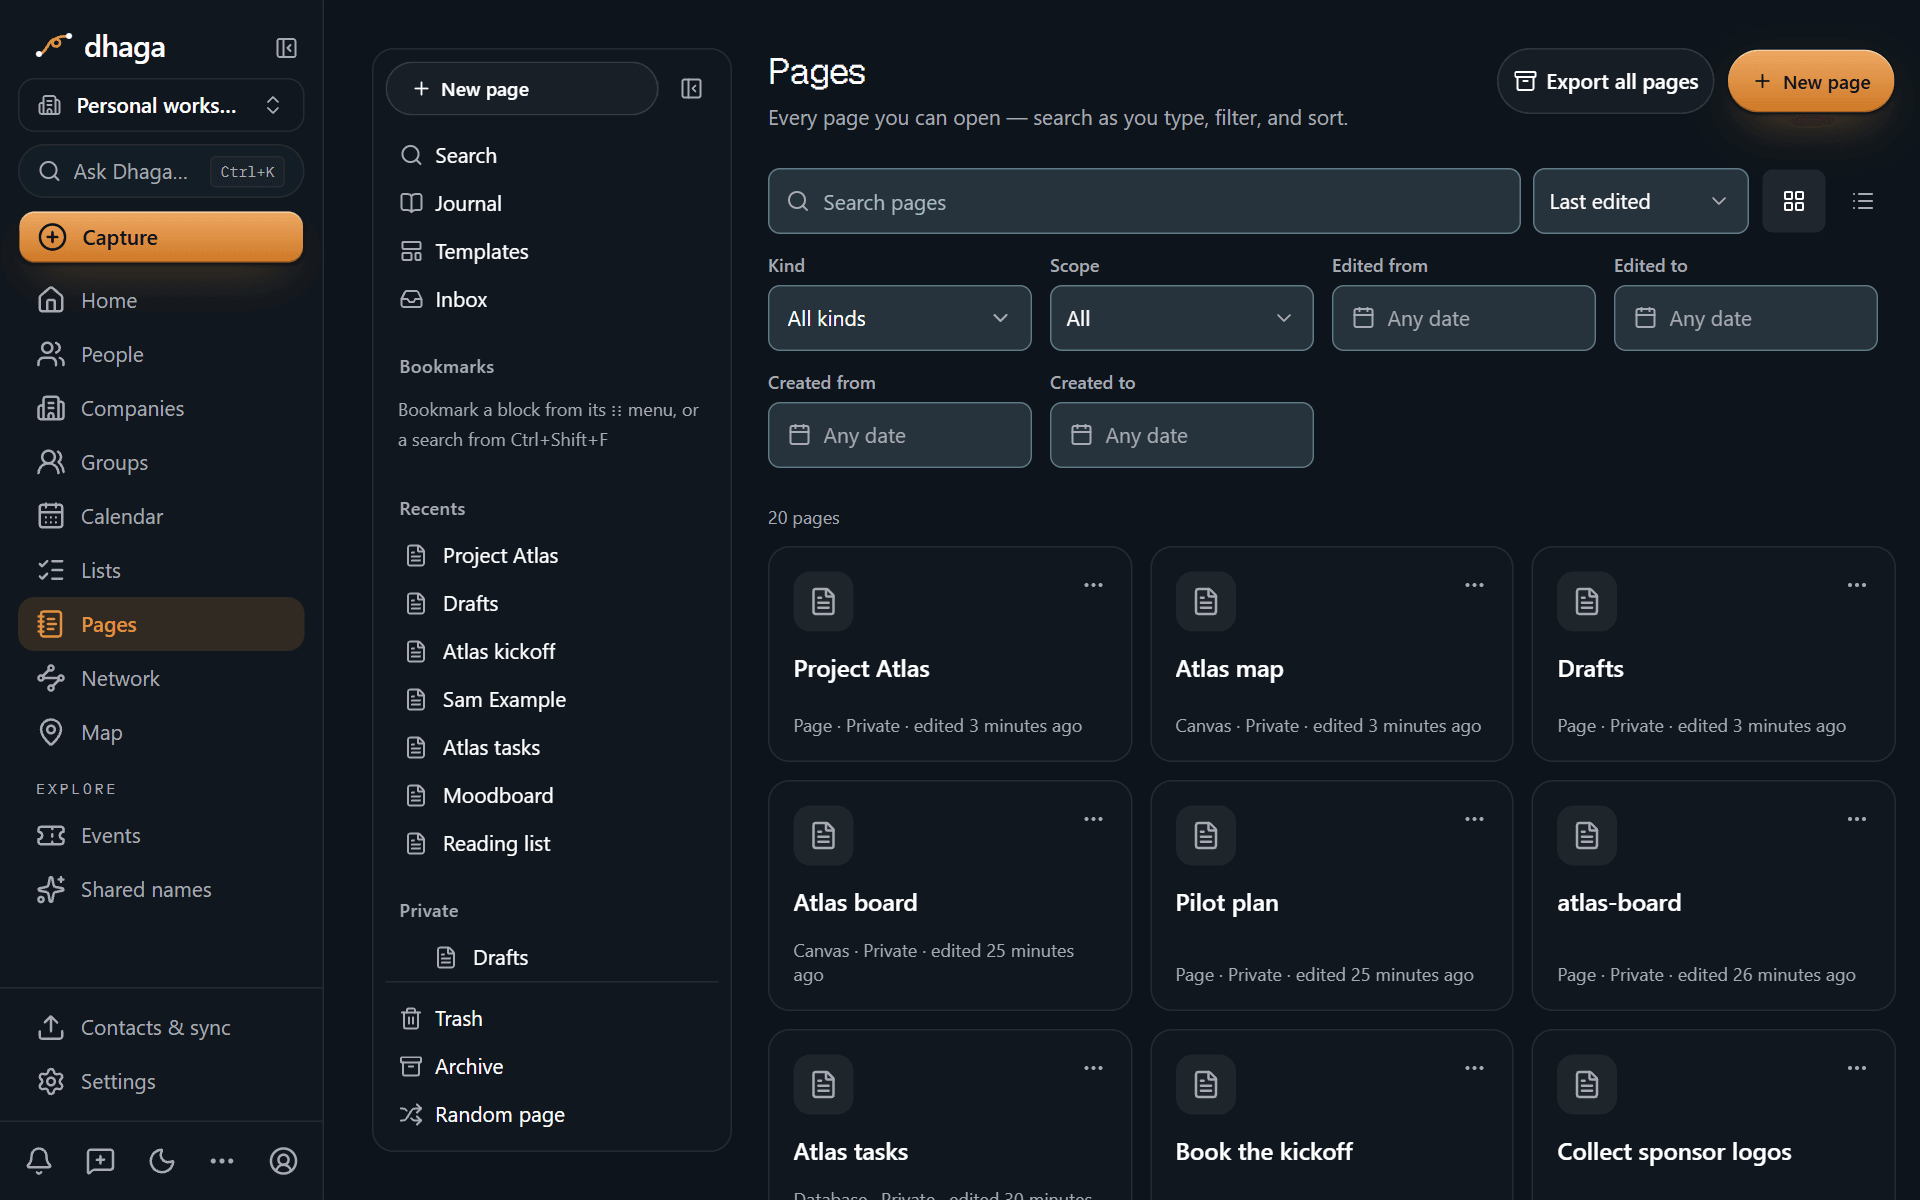Click Export all pages button
Viewport: 1920px width, 1200px height.
[x=1605, y=81]
